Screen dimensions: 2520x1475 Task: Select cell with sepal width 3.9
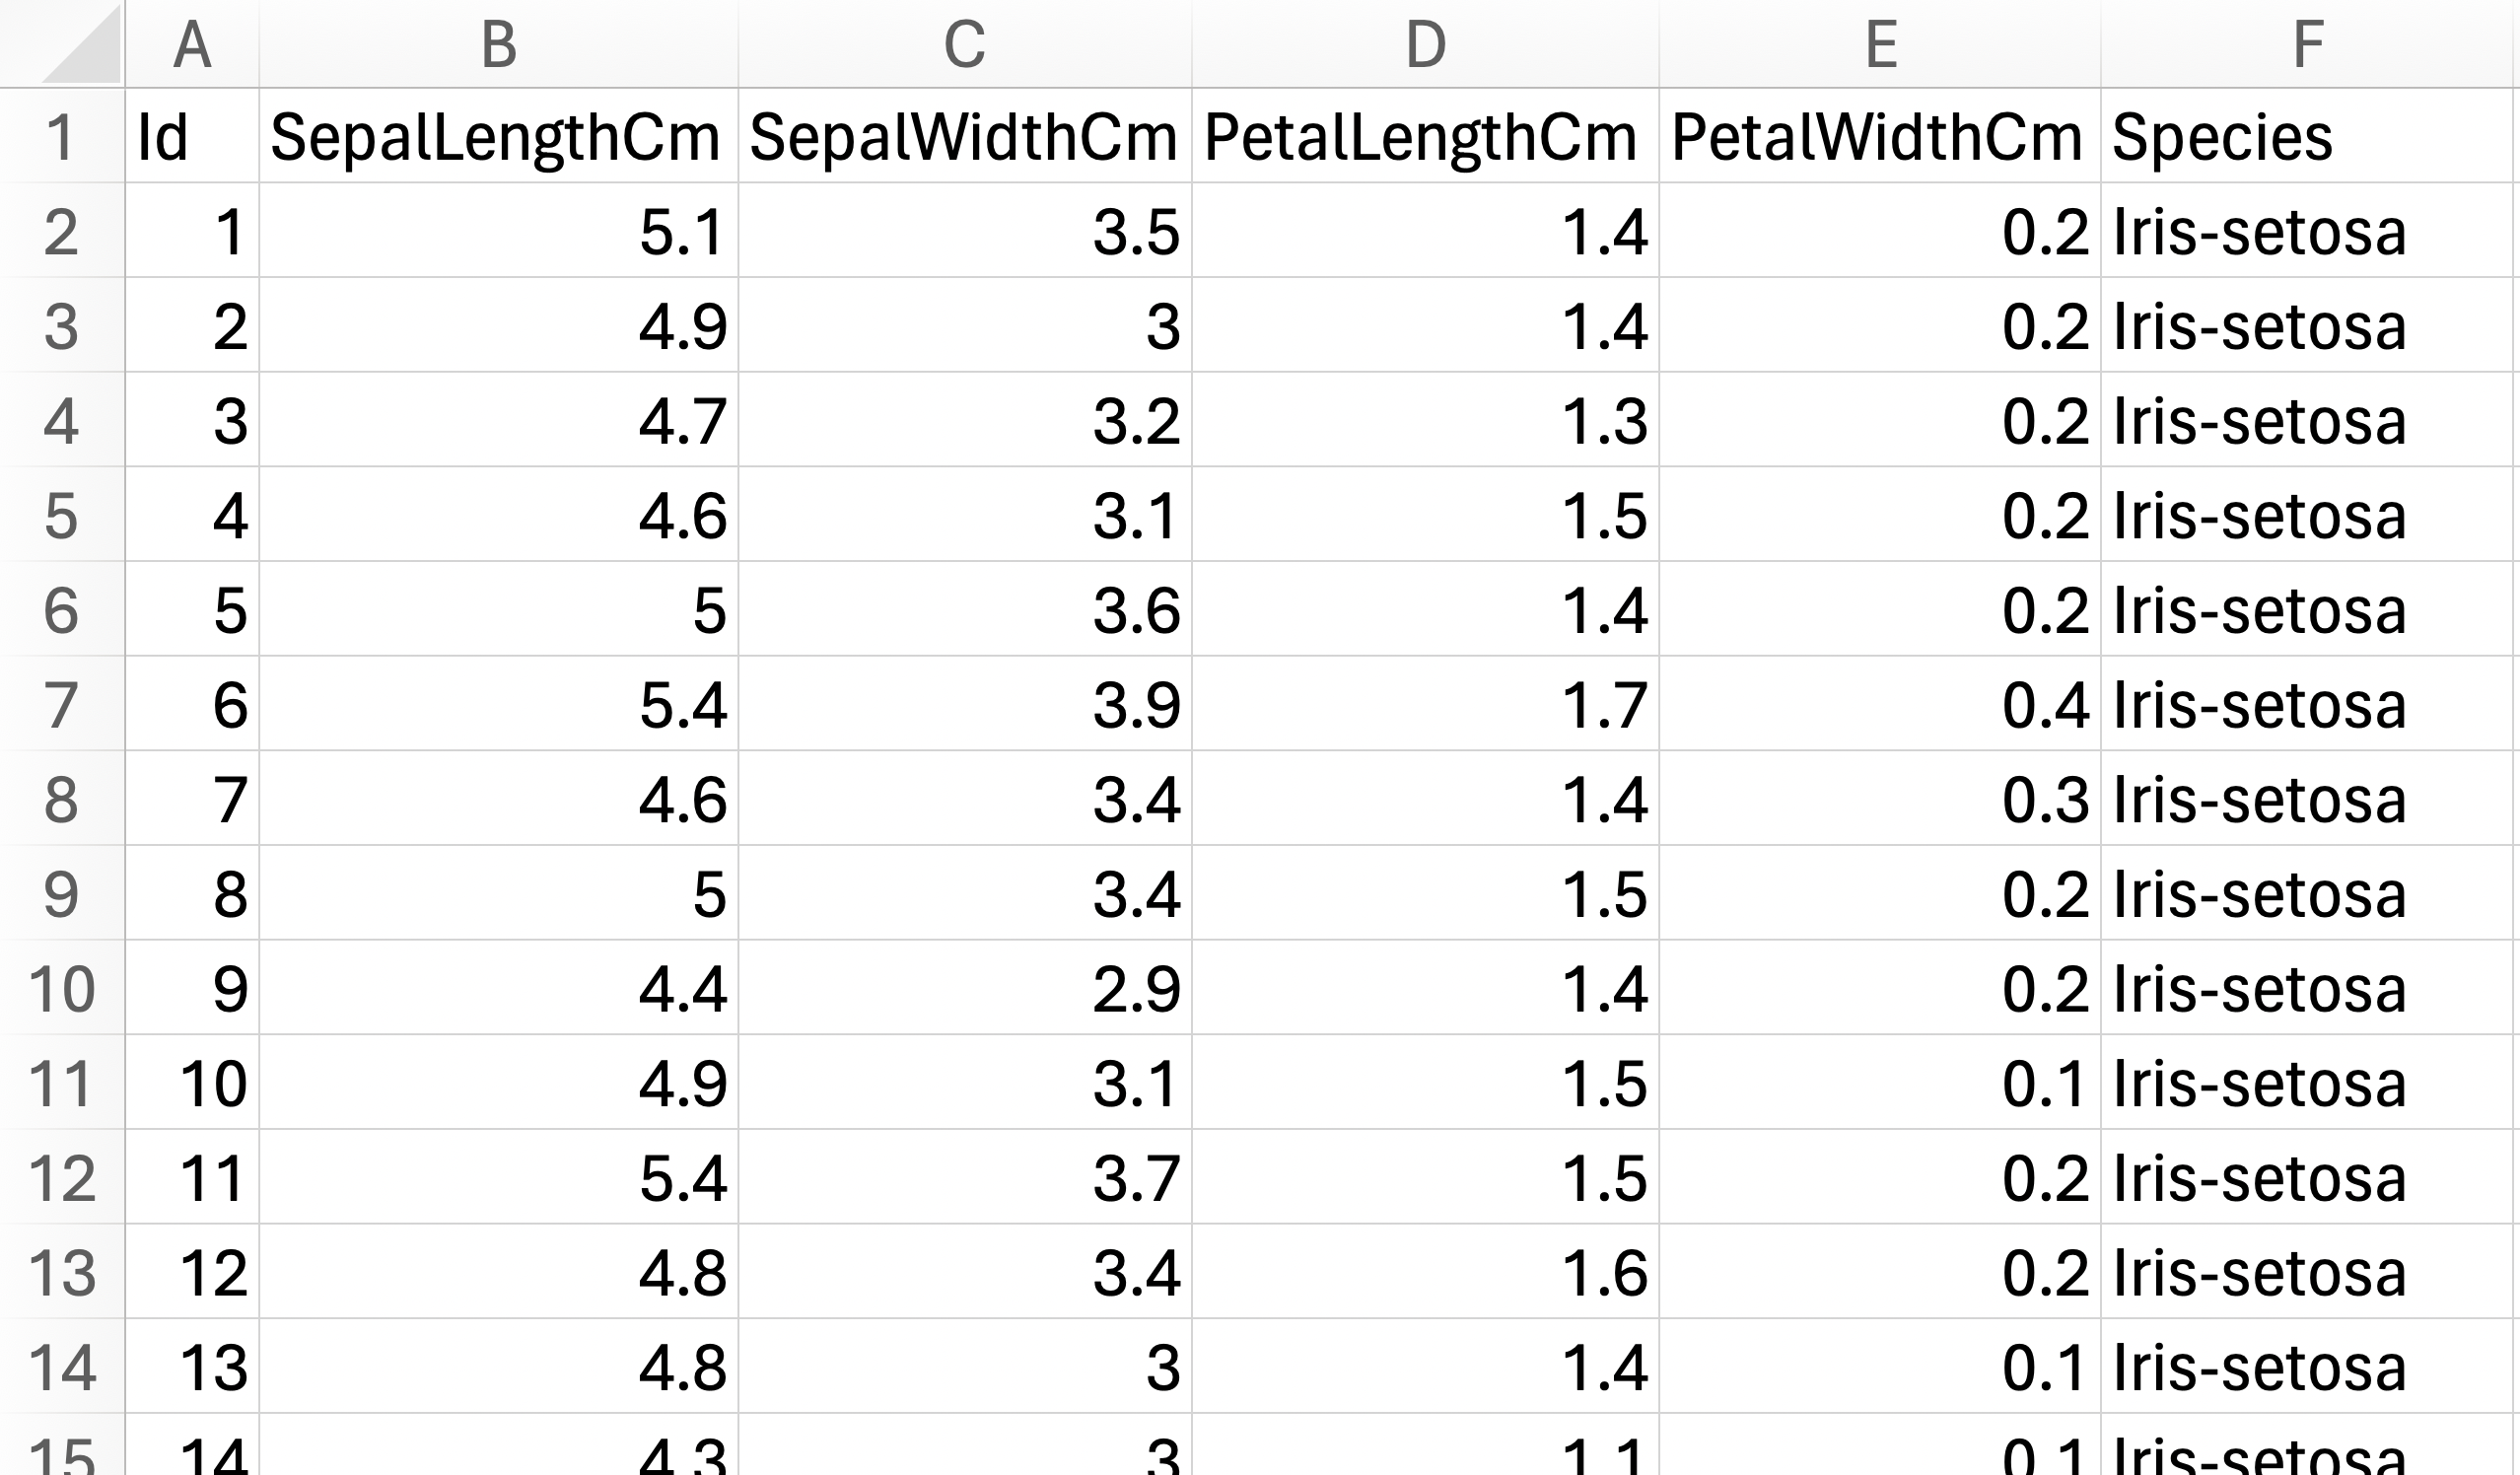click(965, 704)
